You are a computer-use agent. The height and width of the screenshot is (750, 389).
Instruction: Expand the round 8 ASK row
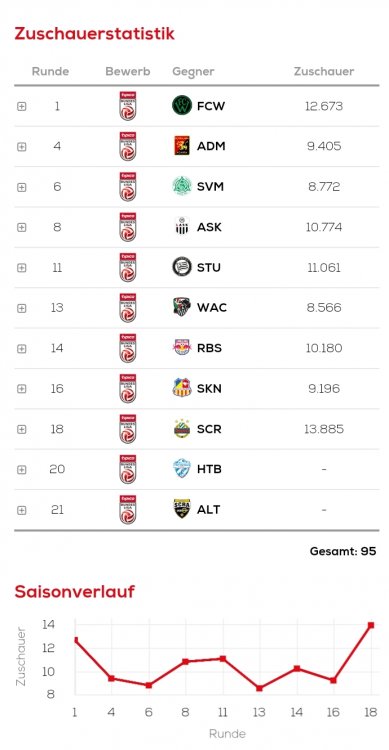[22, 227]
